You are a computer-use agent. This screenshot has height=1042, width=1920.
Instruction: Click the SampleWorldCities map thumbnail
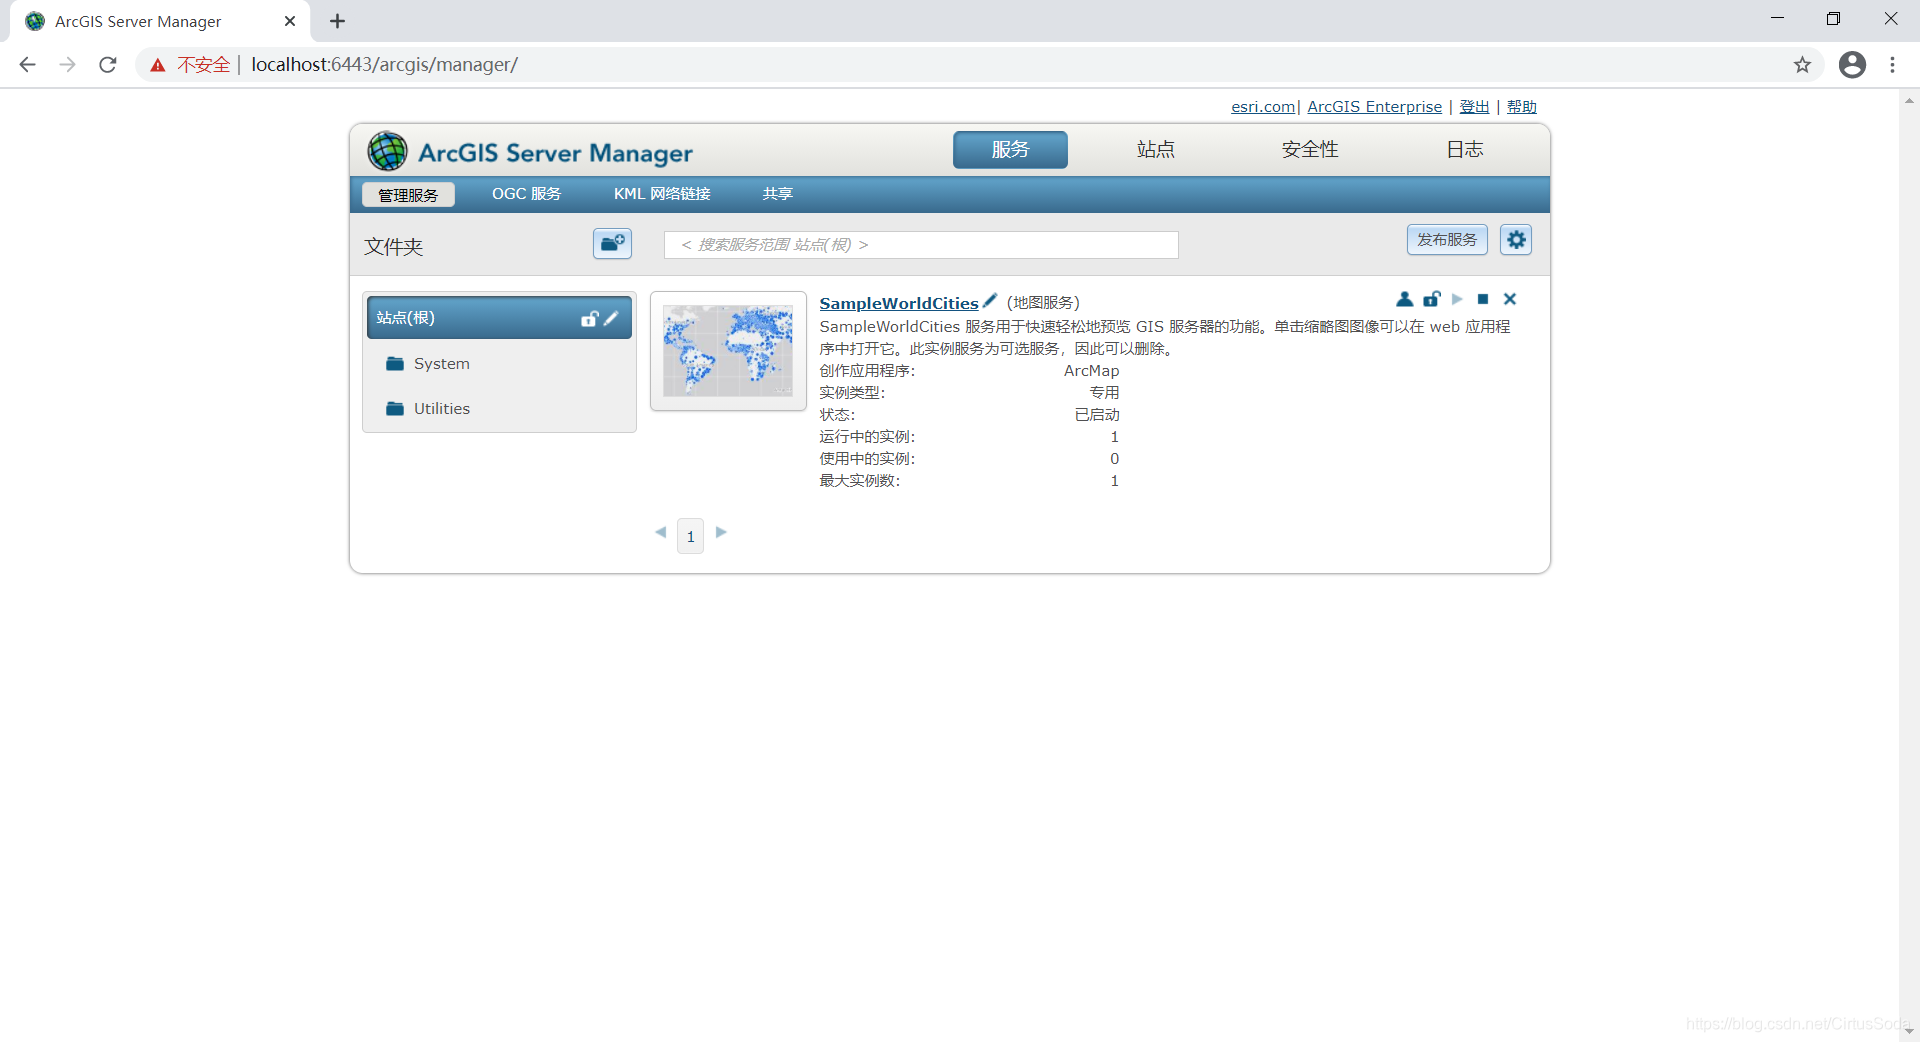(728, 351)
